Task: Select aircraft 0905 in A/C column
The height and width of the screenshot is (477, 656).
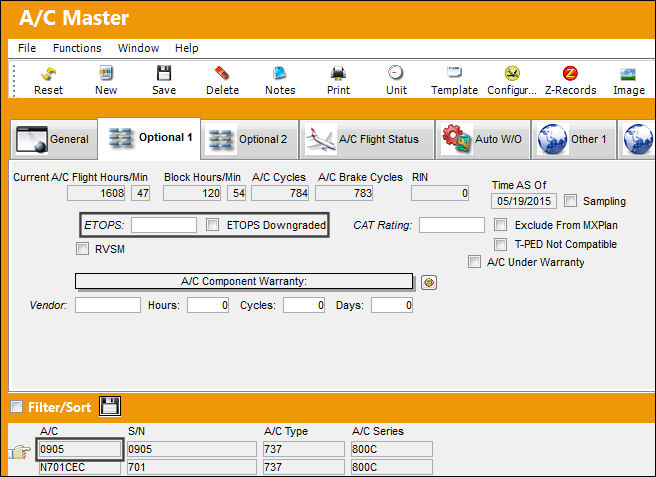Action: pos(79,449)
